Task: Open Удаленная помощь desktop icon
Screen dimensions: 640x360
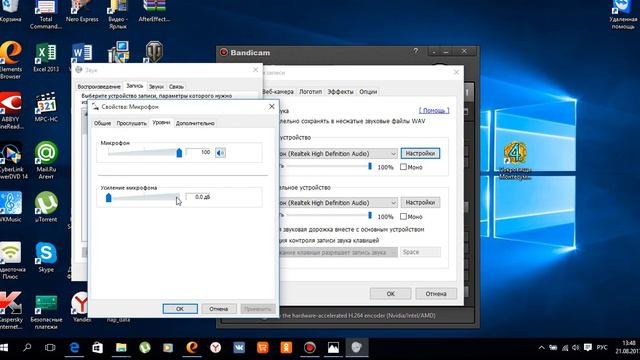Action: point(623,15)
